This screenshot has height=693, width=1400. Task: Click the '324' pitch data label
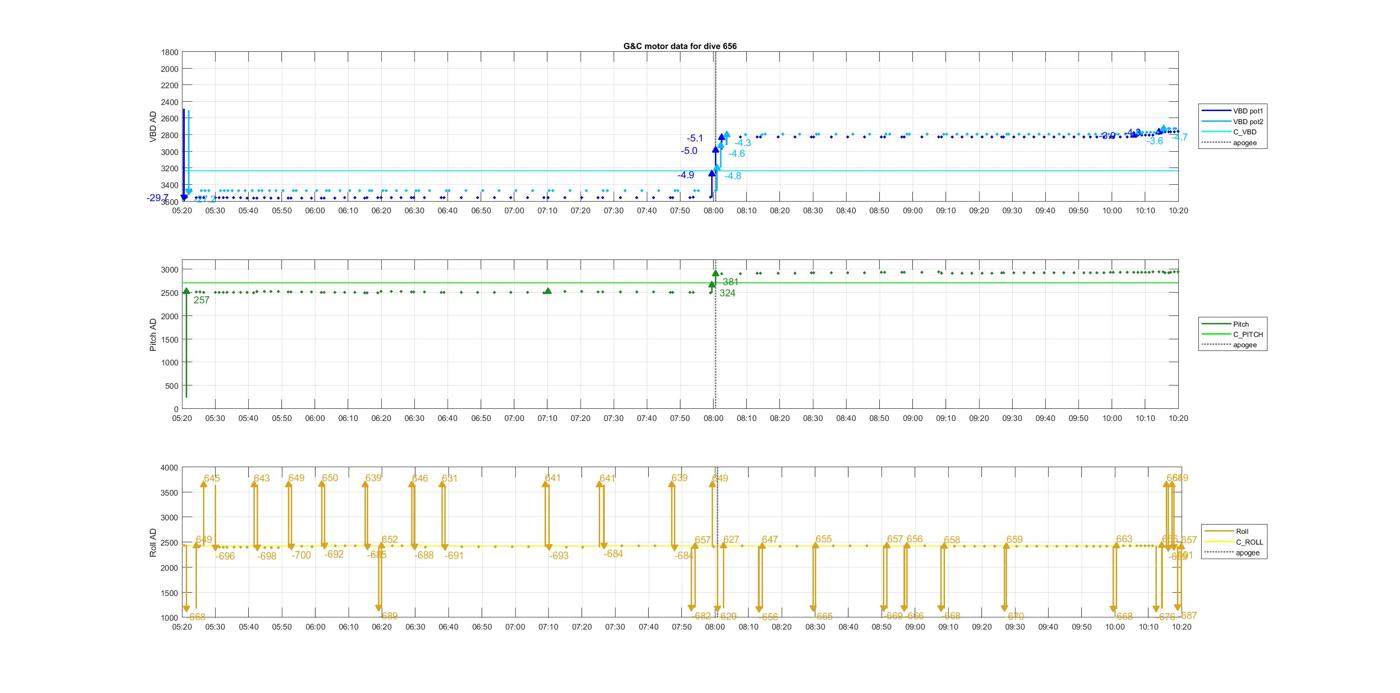coord(727,293)
